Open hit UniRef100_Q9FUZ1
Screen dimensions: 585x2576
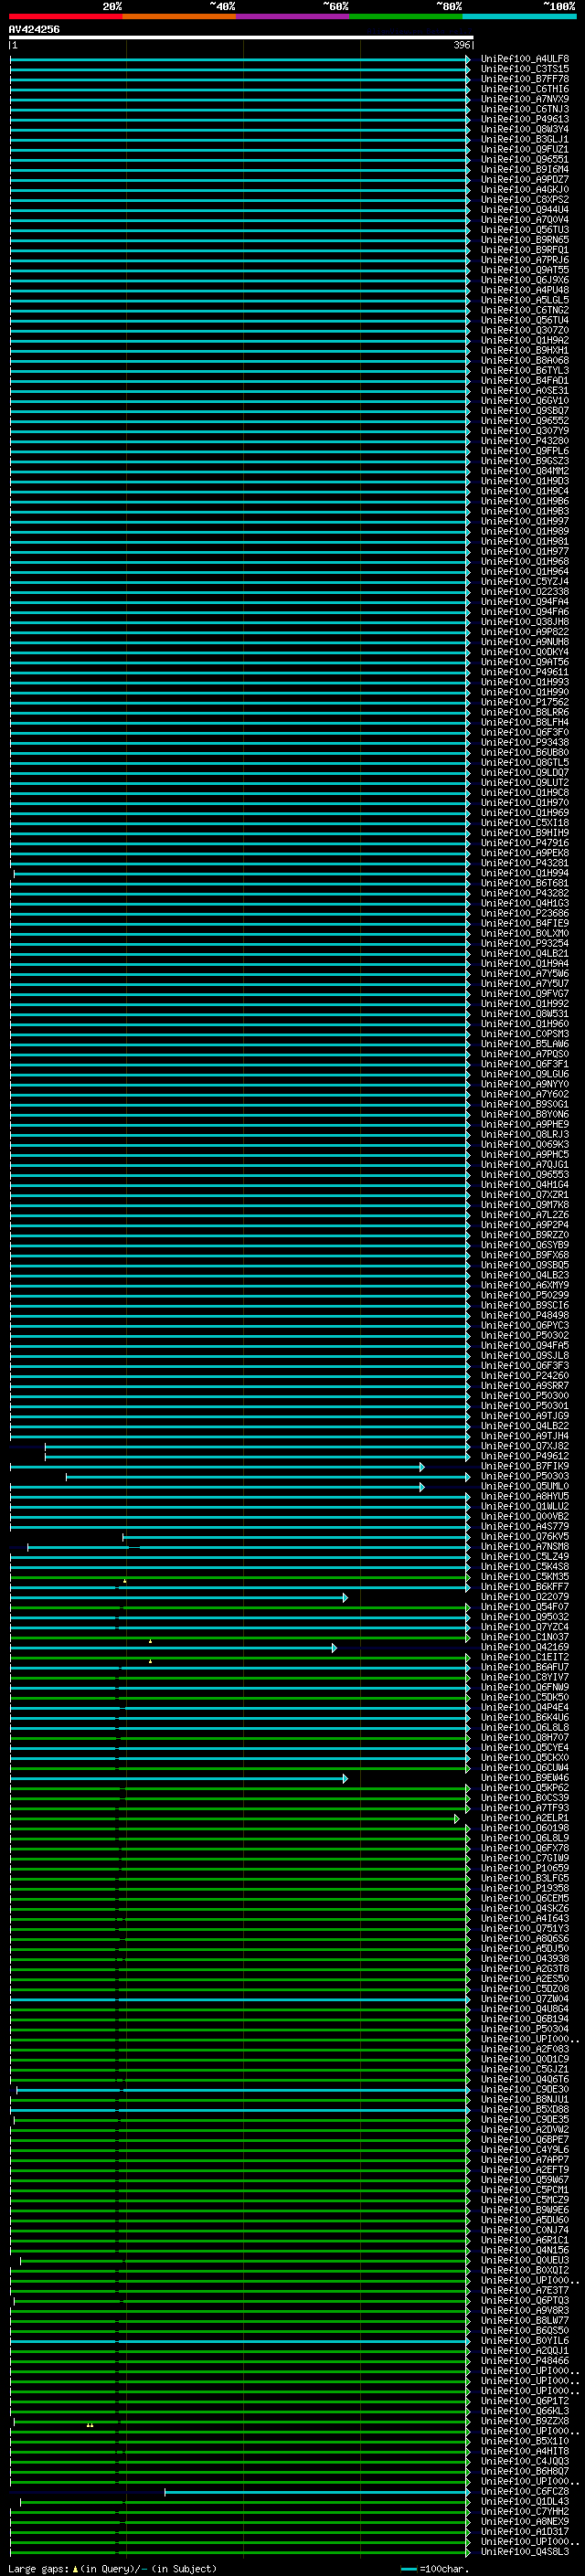pos(525,149)
